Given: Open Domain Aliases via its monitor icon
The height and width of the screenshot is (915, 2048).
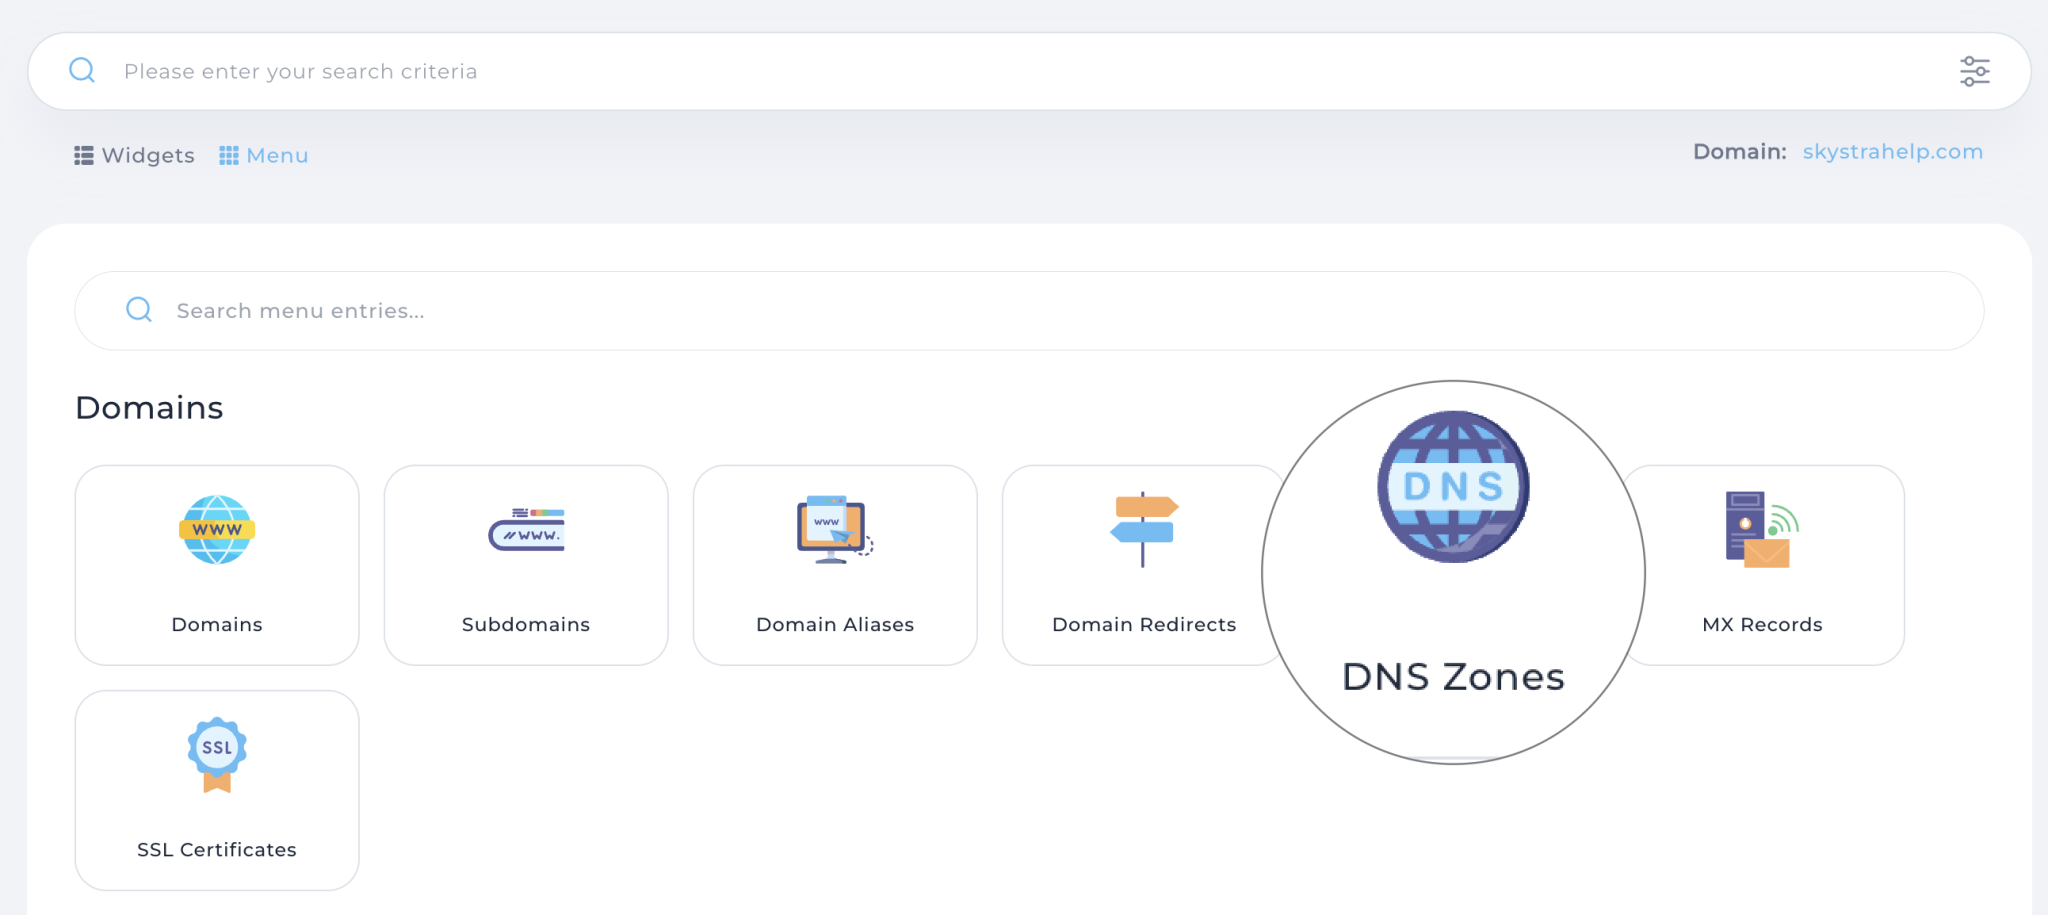Looking at the screenshot, I should click(834, 531).
